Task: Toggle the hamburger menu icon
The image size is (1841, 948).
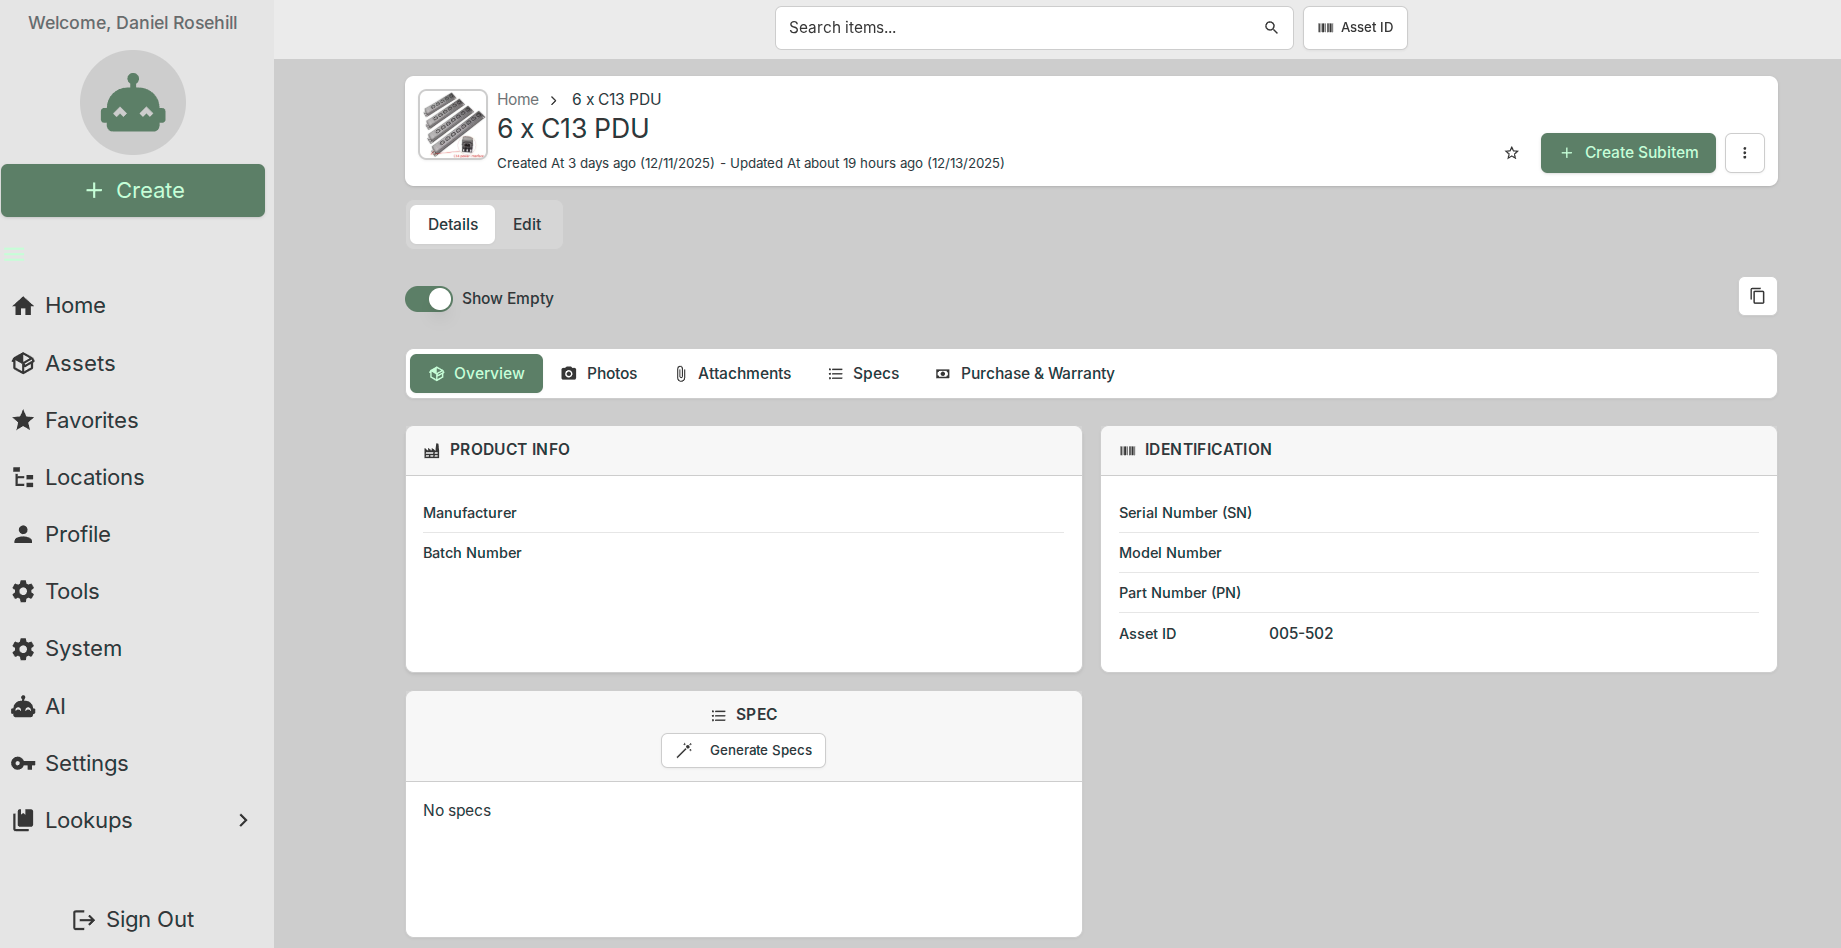Action: click(x=14, y=255)
